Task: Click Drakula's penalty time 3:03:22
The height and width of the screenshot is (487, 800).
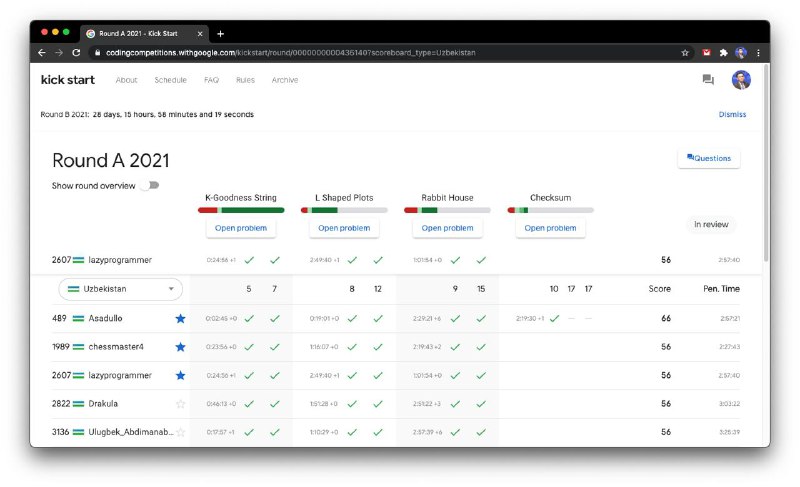Action: pyautogui.click(x=729, y=404)
